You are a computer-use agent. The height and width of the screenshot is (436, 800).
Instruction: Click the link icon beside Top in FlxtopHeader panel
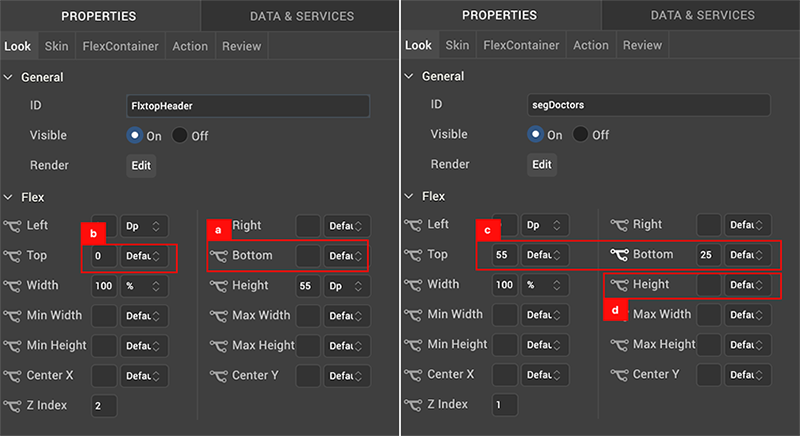pos(12,256)
